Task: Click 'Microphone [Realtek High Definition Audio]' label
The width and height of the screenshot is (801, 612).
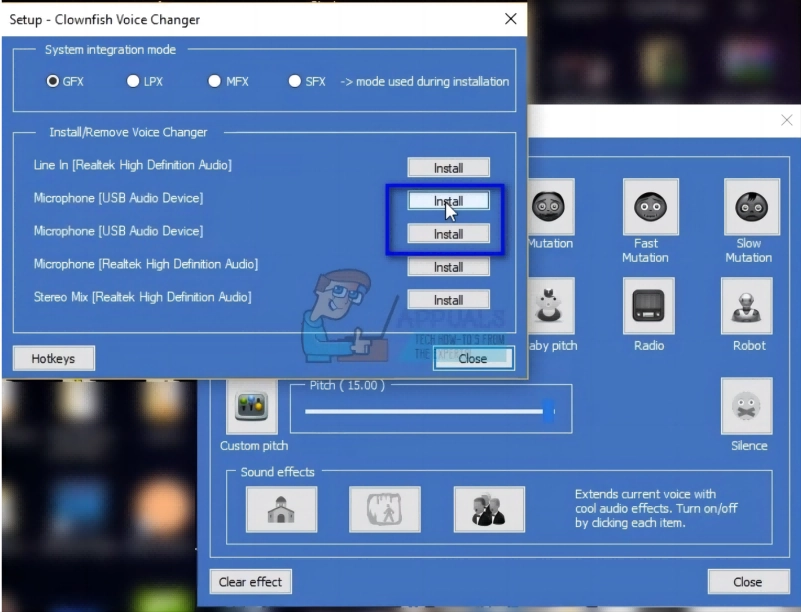Action: [146, 264]
